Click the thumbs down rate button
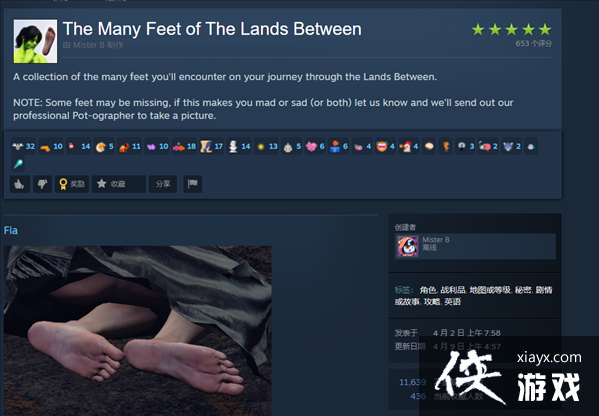This screenshot has height=416, width=599. coord(42,184)
